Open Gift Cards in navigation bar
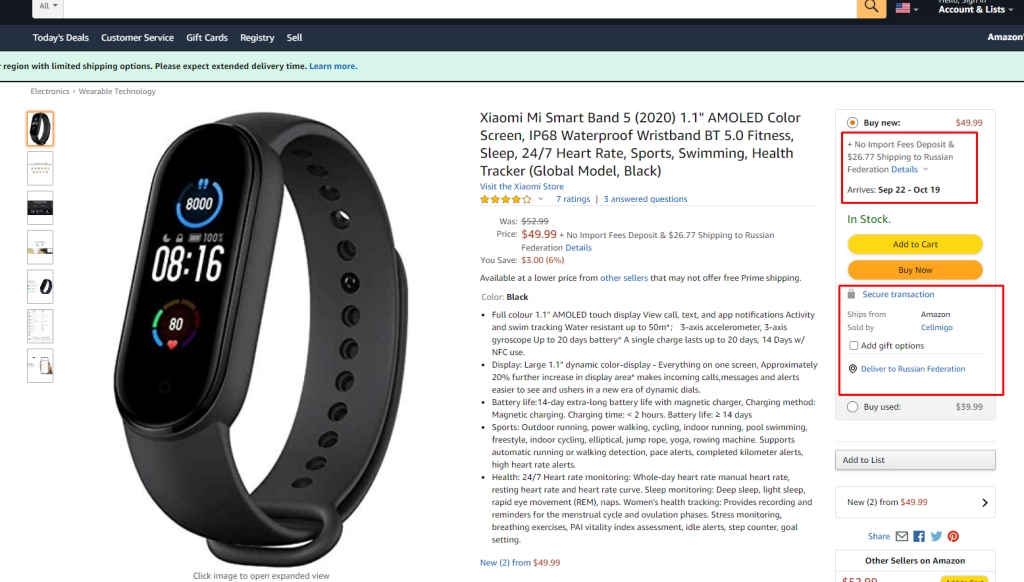Image resolution: width=1024 pixels, height=582 pixels. [x=207, y=38]
